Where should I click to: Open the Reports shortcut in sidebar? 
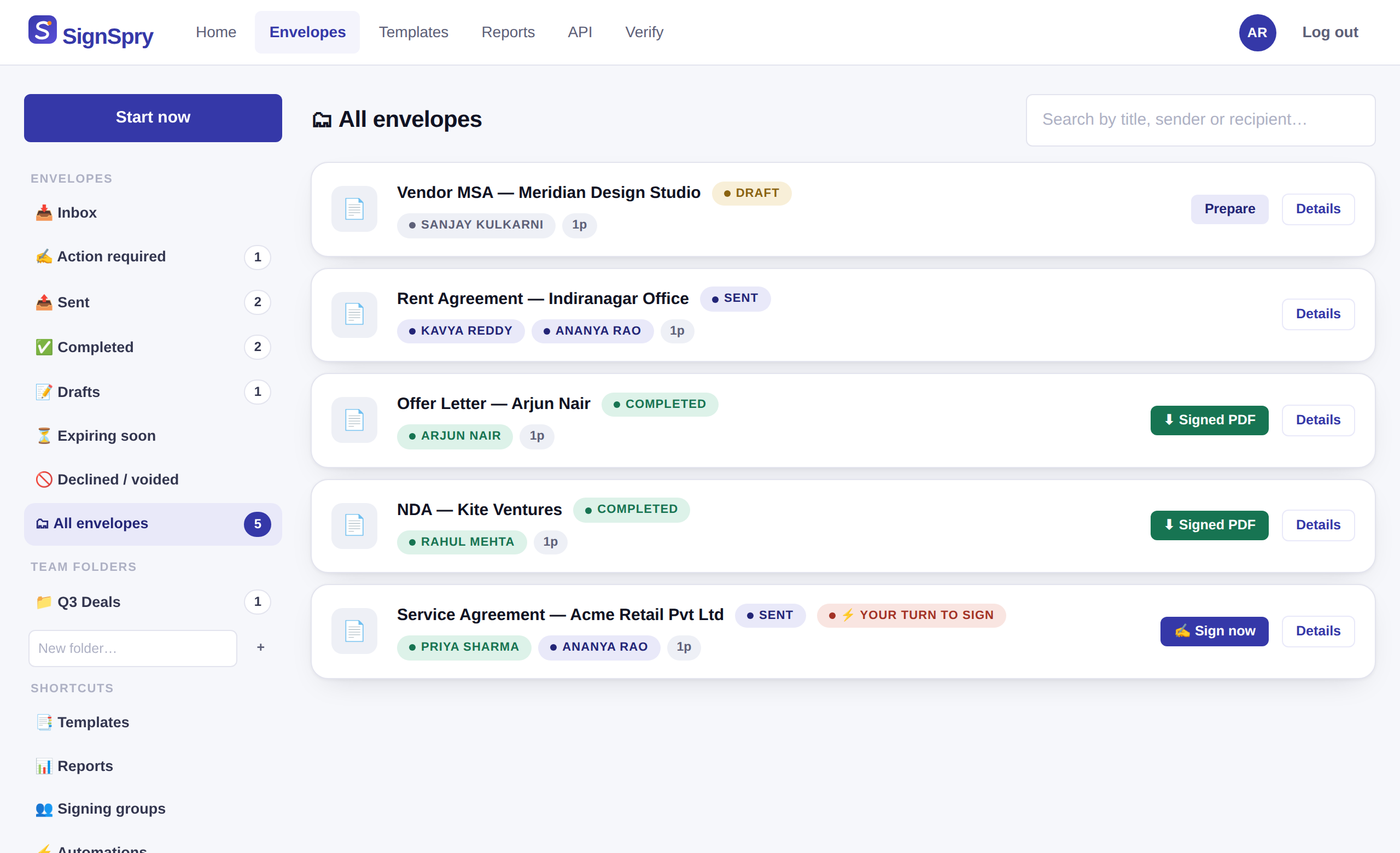pyautogui.click(x=153, y=766)
